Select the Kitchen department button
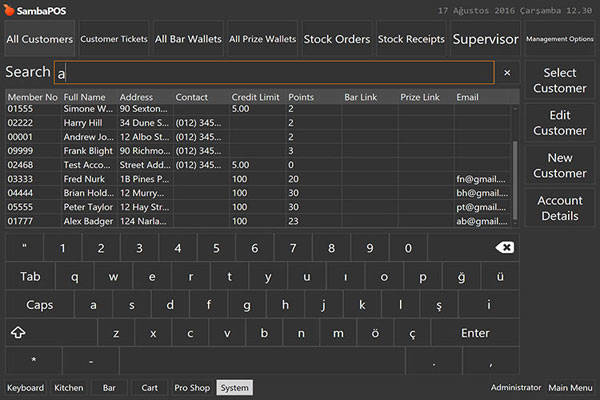This screenshot has height=400, width=600. [x=69, y=388]
